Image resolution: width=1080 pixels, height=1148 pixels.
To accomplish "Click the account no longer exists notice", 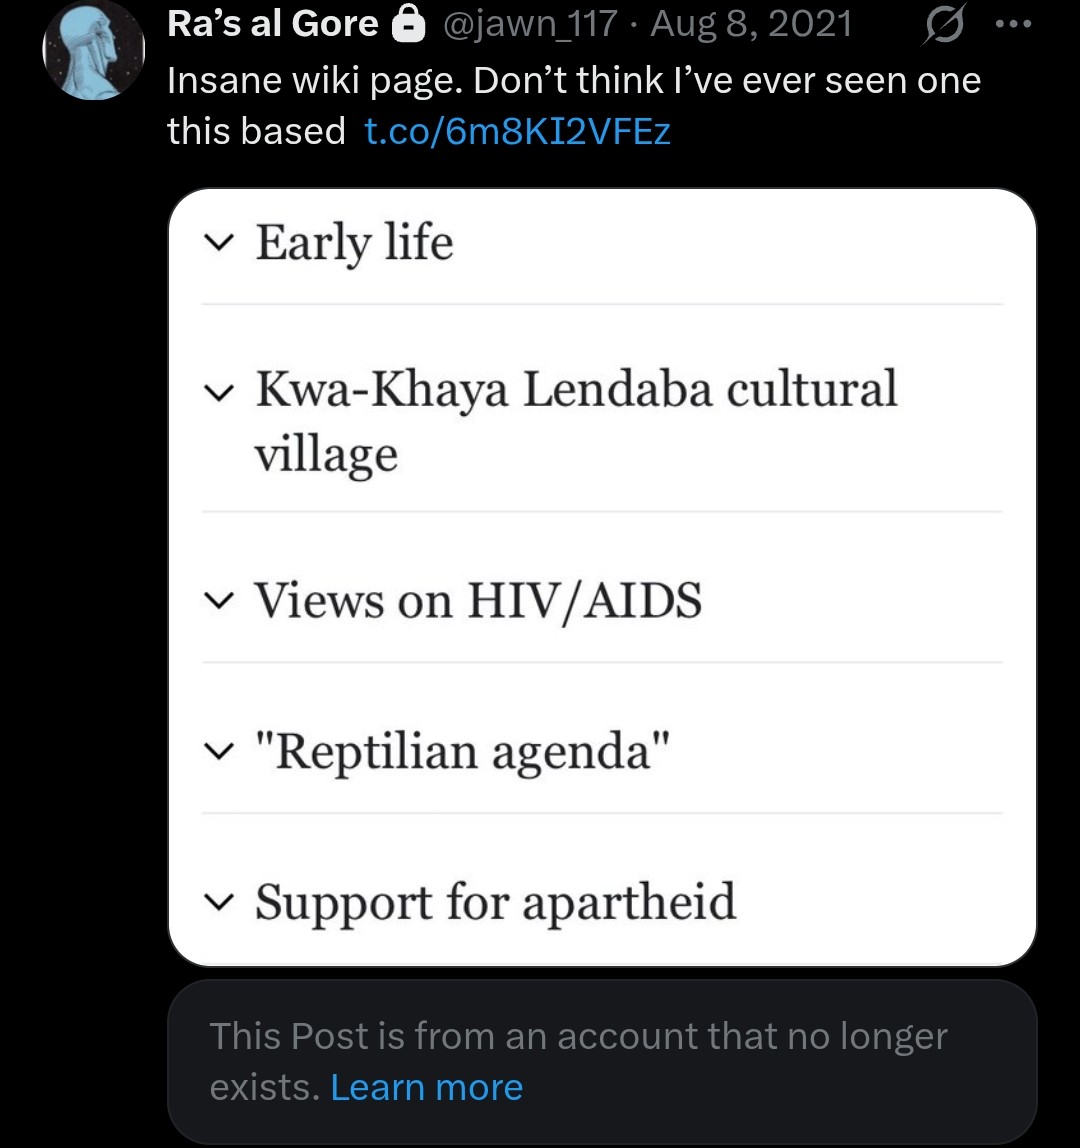I will click(x=602, y=1062).
